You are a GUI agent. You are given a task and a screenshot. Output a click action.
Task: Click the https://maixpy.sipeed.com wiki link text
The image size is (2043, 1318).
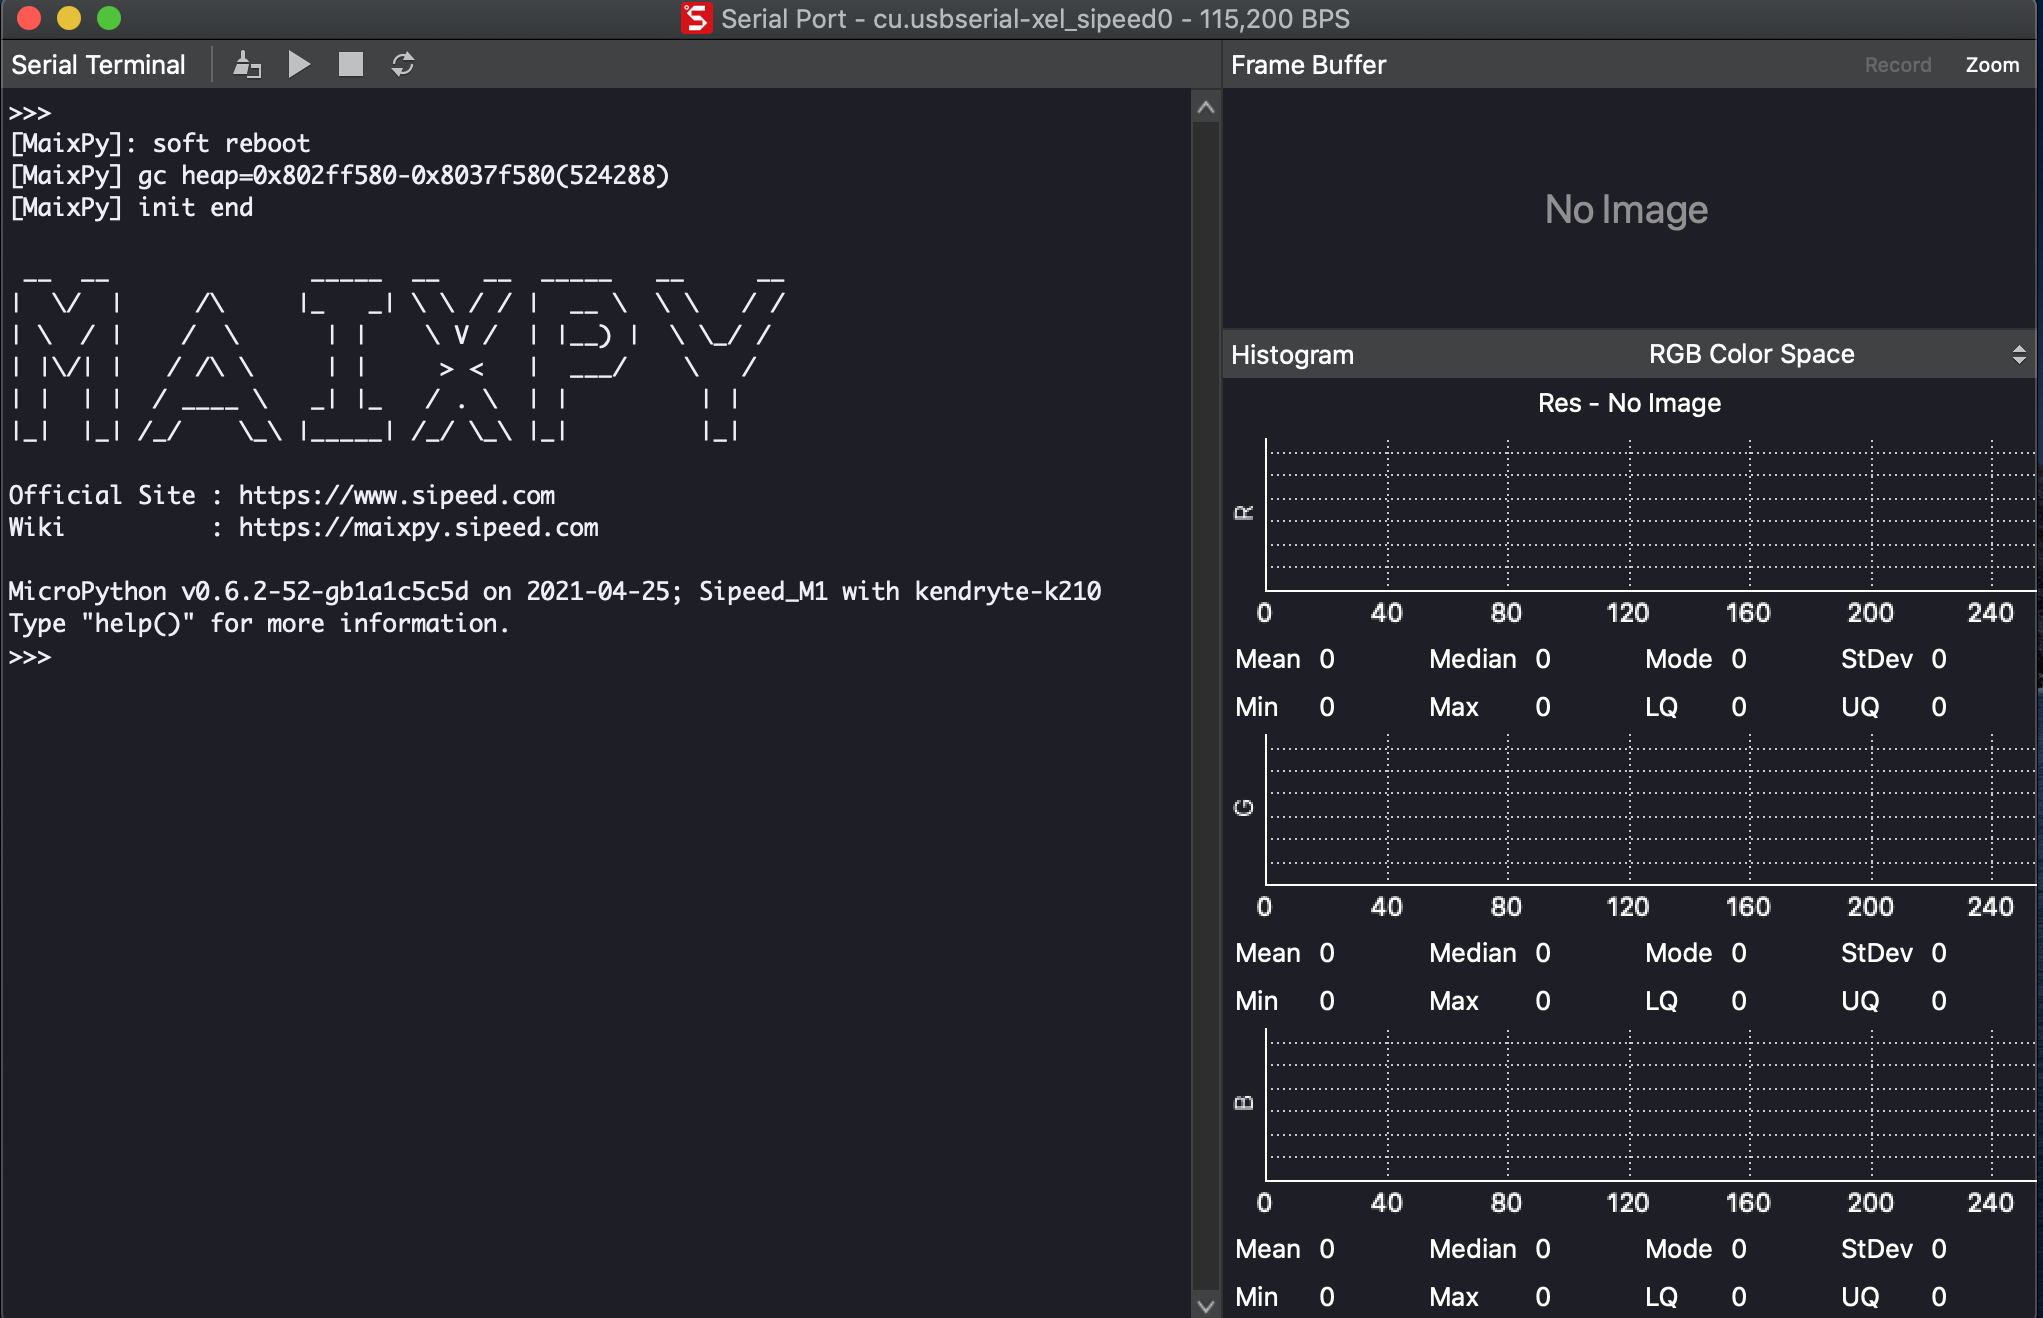click(x=418, y=527)
